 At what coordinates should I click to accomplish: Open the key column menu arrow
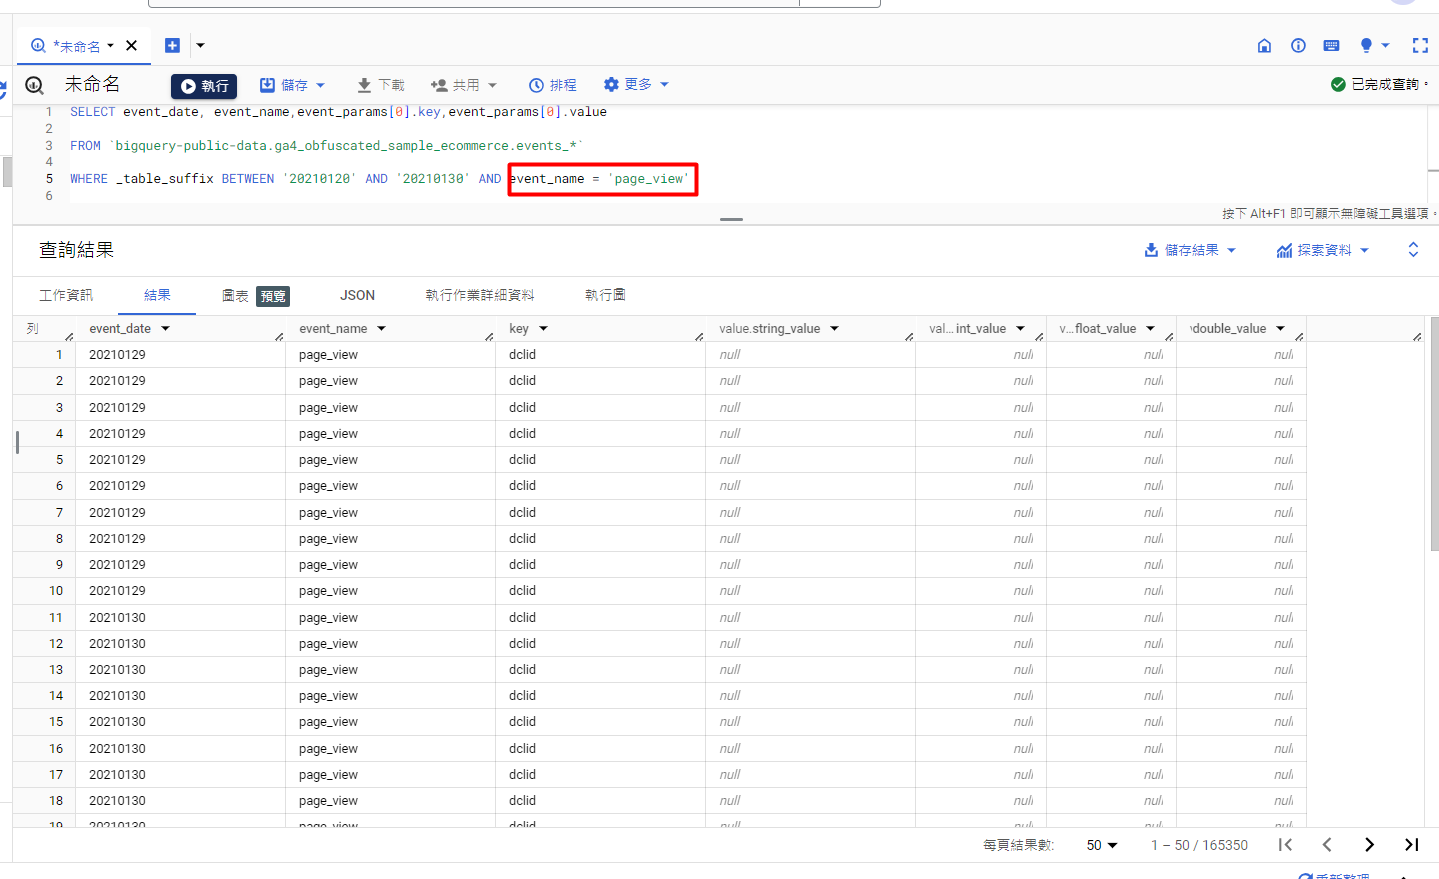click(543, 328)
